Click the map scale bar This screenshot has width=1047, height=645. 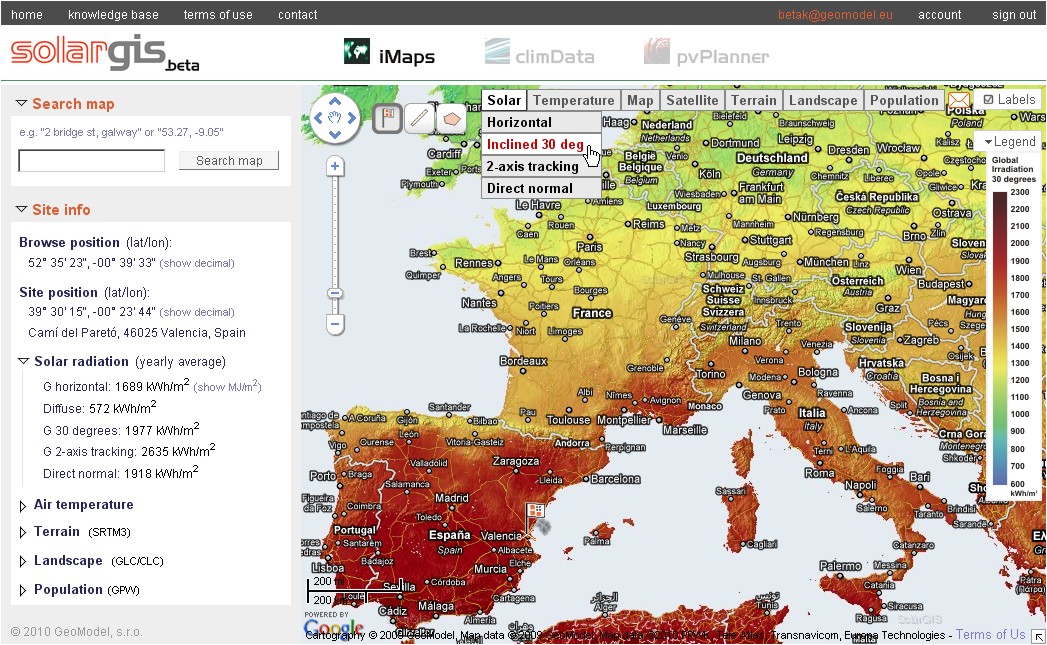click(357, 590)
